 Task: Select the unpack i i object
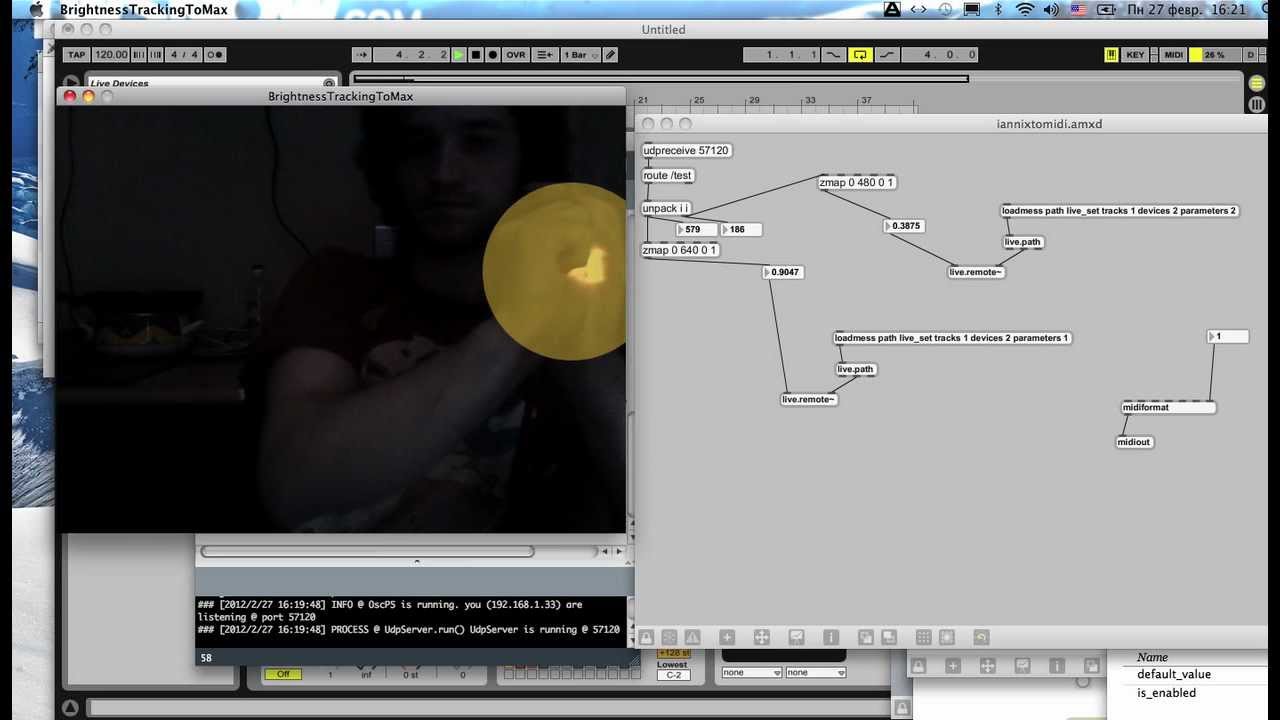tap(666, 209)
